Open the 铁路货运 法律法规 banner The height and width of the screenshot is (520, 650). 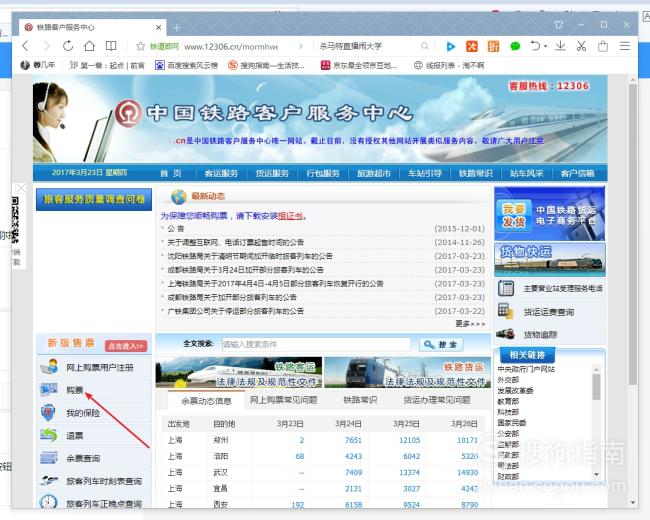tap(407, 372)
